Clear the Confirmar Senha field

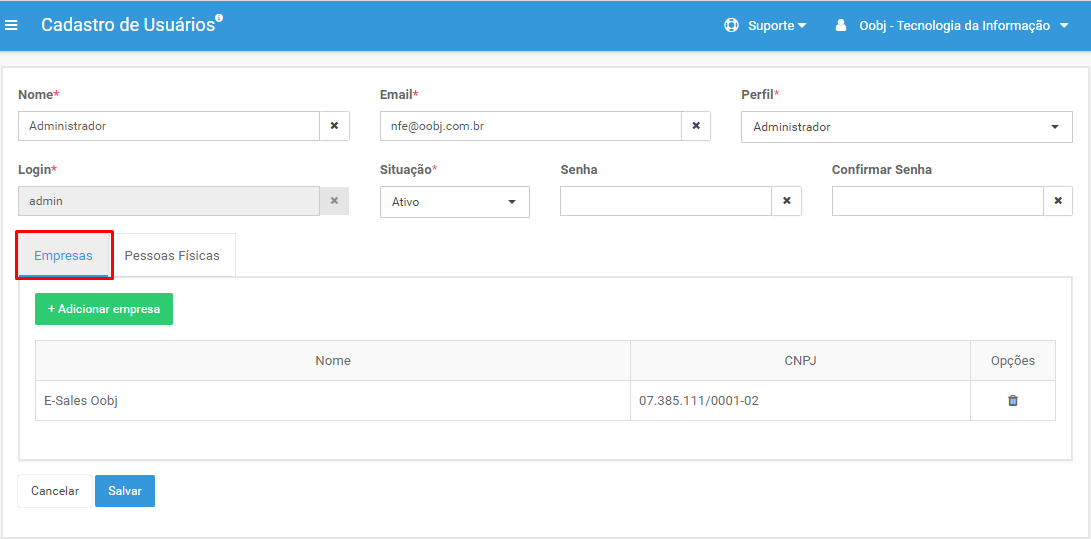[1058, 200]
